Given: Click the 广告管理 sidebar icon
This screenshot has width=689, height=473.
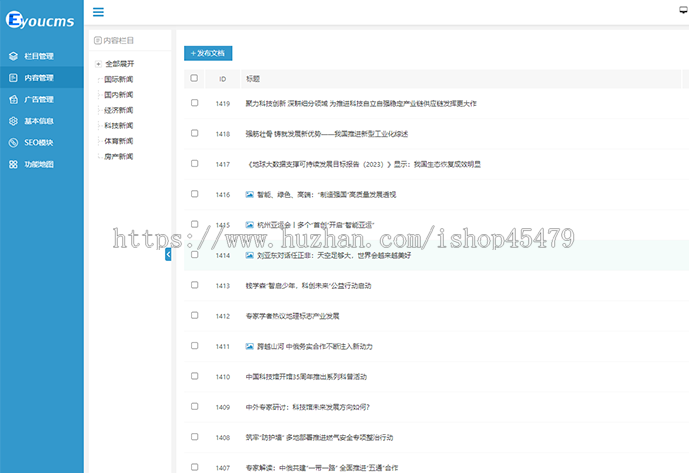Looking at the screenshot, I should tap(13, 99).
